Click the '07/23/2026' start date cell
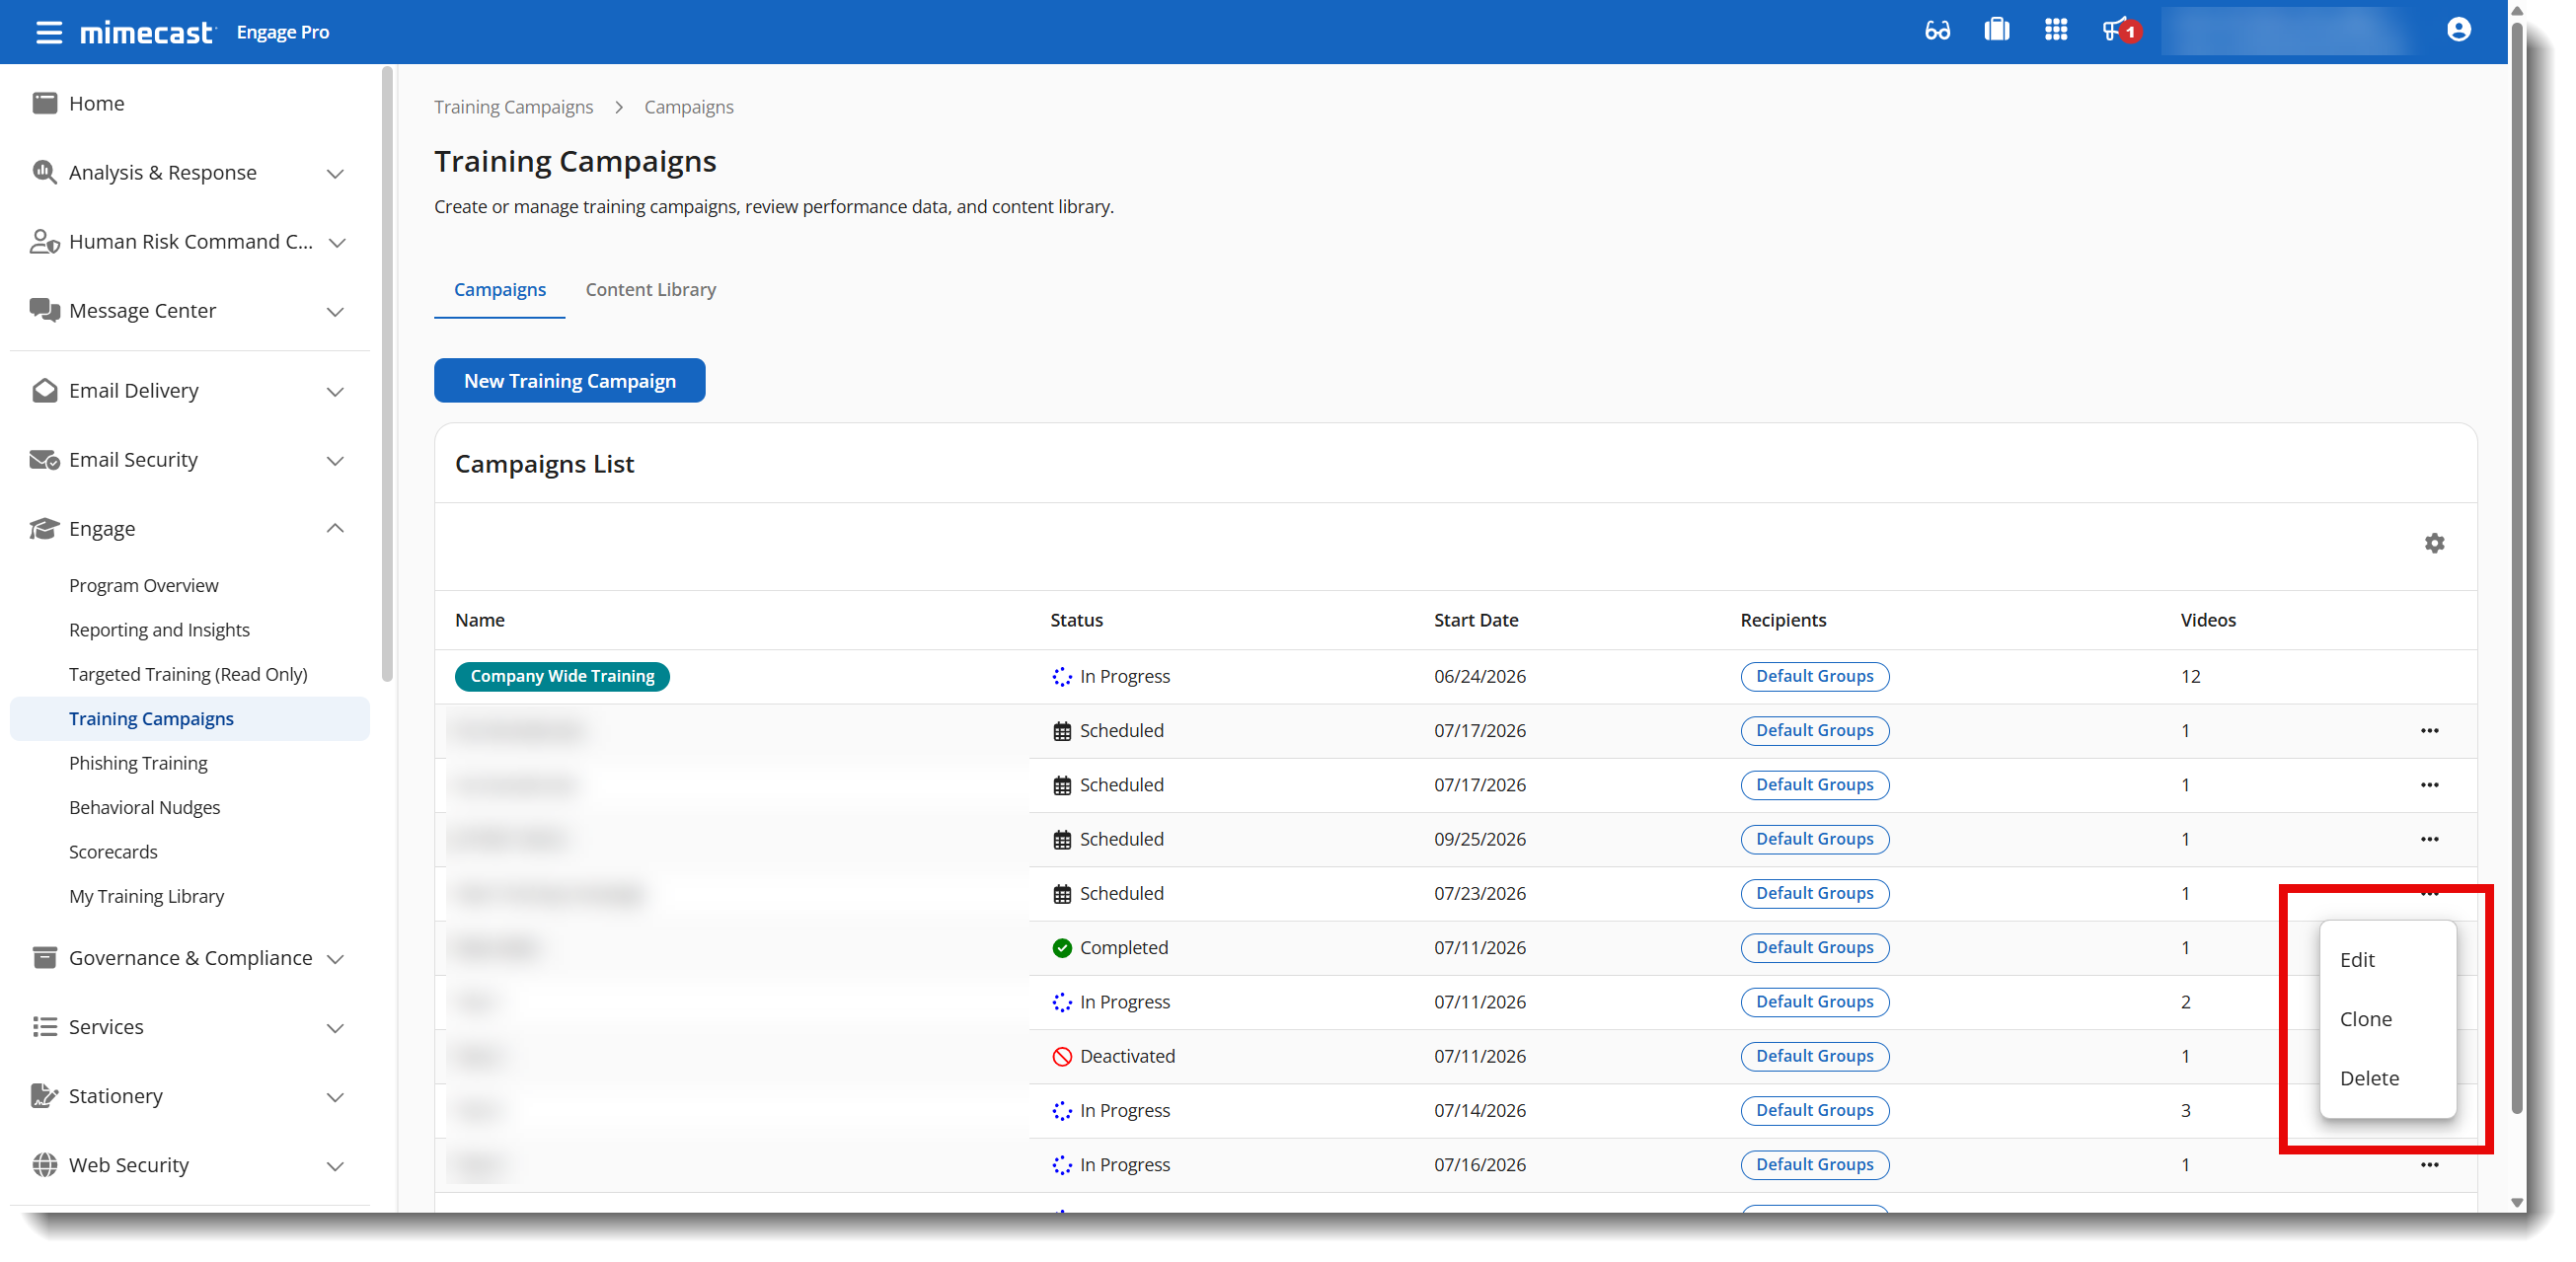The image size is (2576, 1262). (x=1479, y=893)
